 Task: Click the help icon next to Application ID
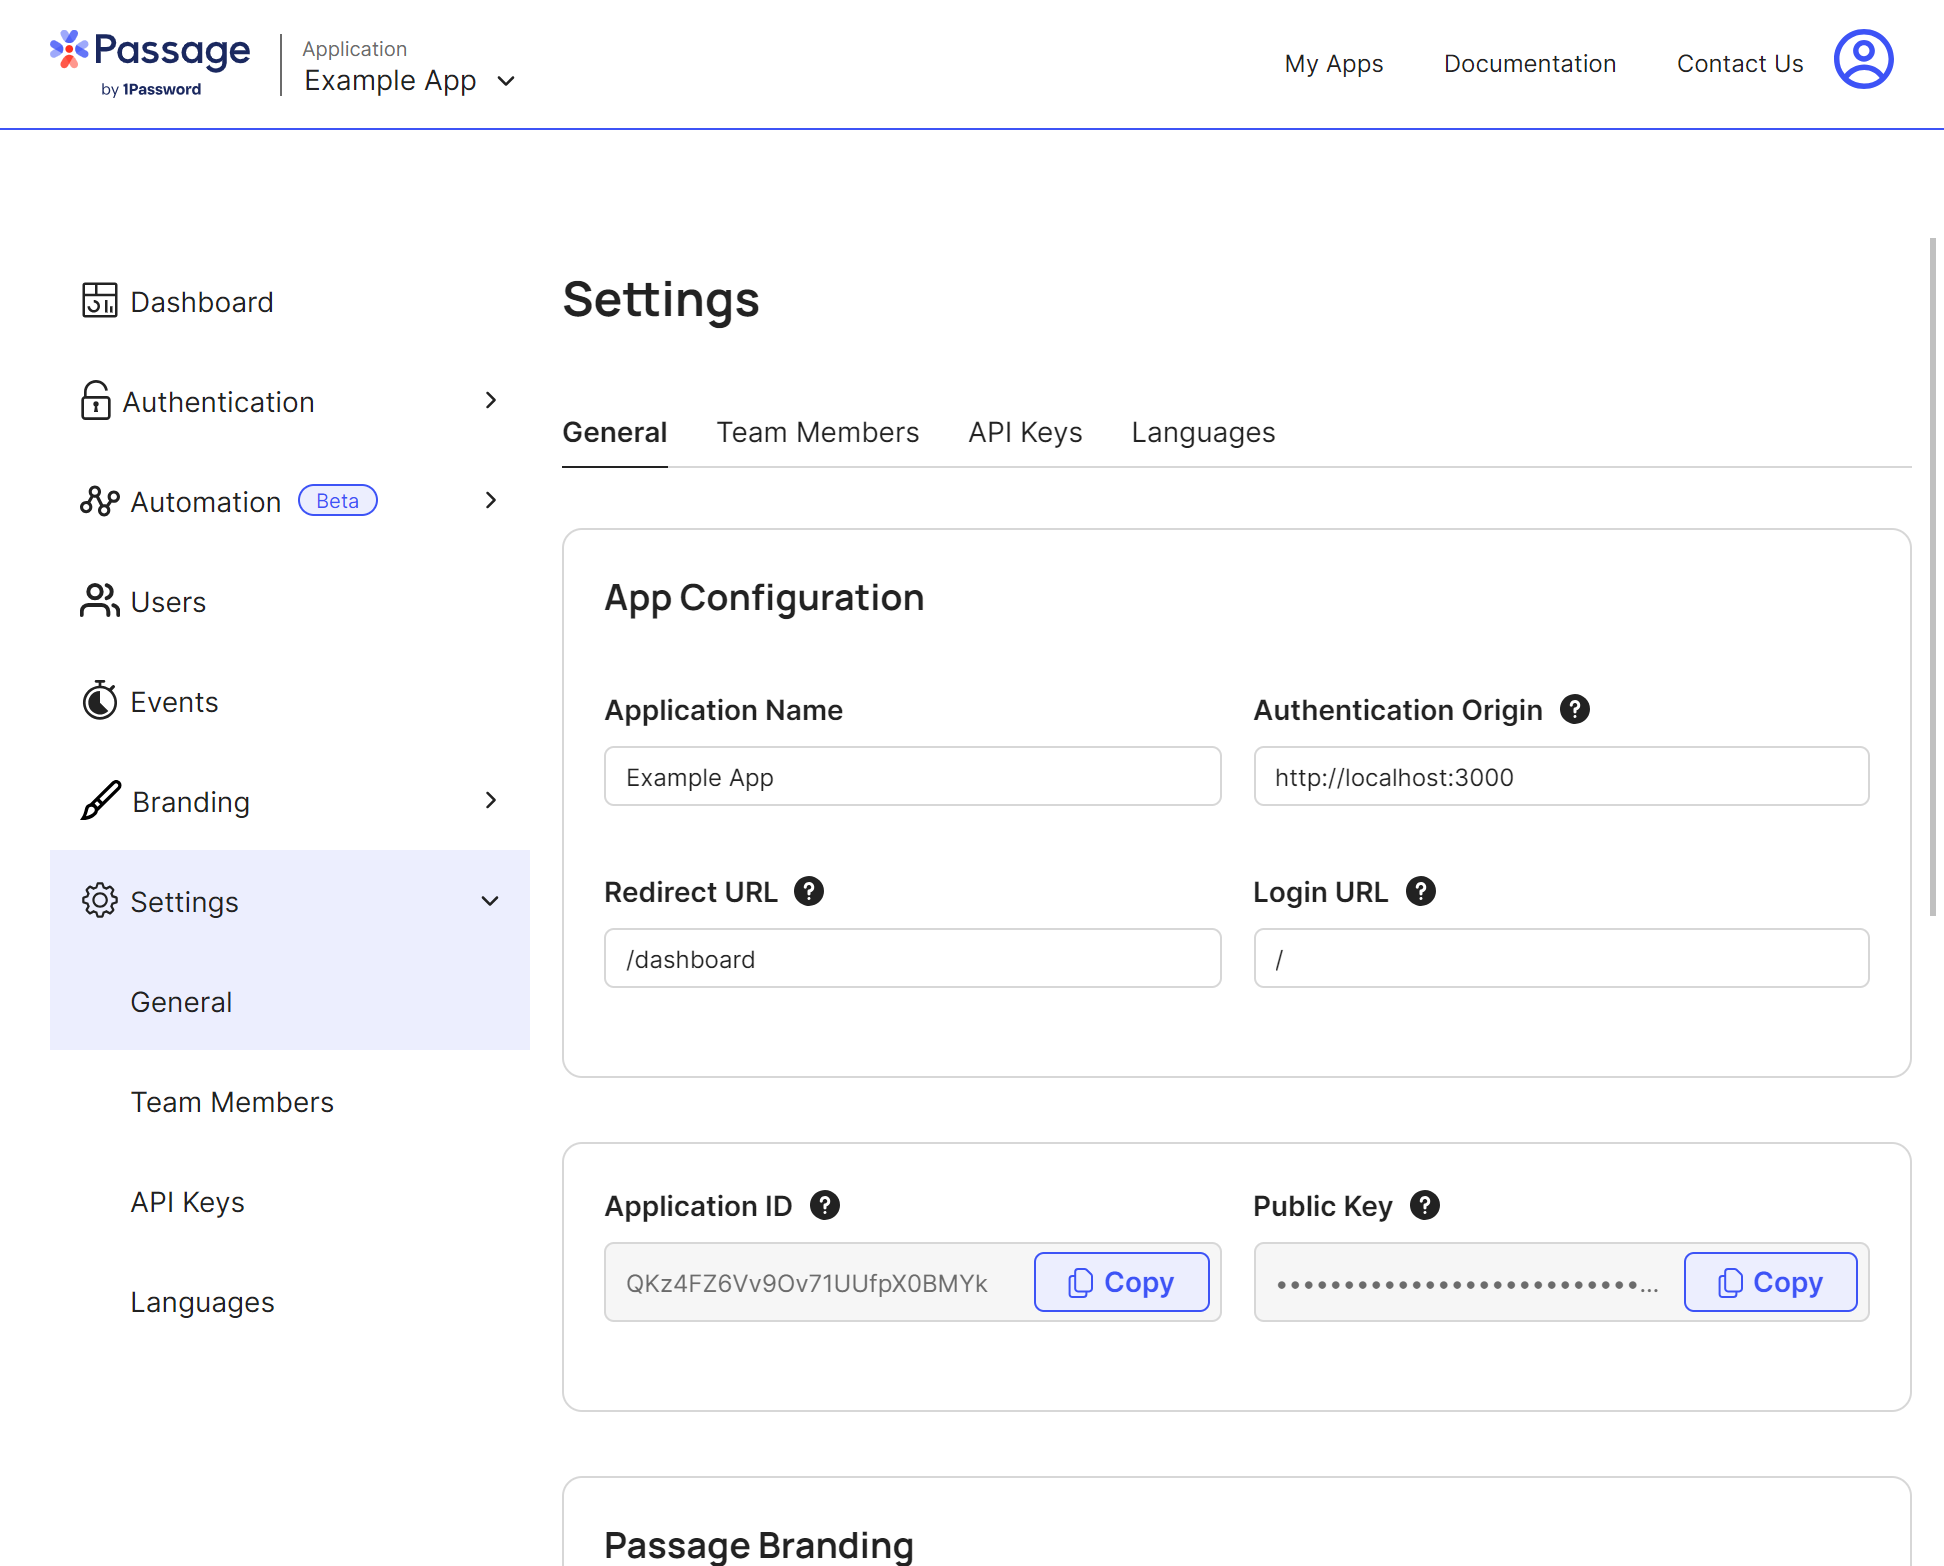click(x=825, y=1205)
